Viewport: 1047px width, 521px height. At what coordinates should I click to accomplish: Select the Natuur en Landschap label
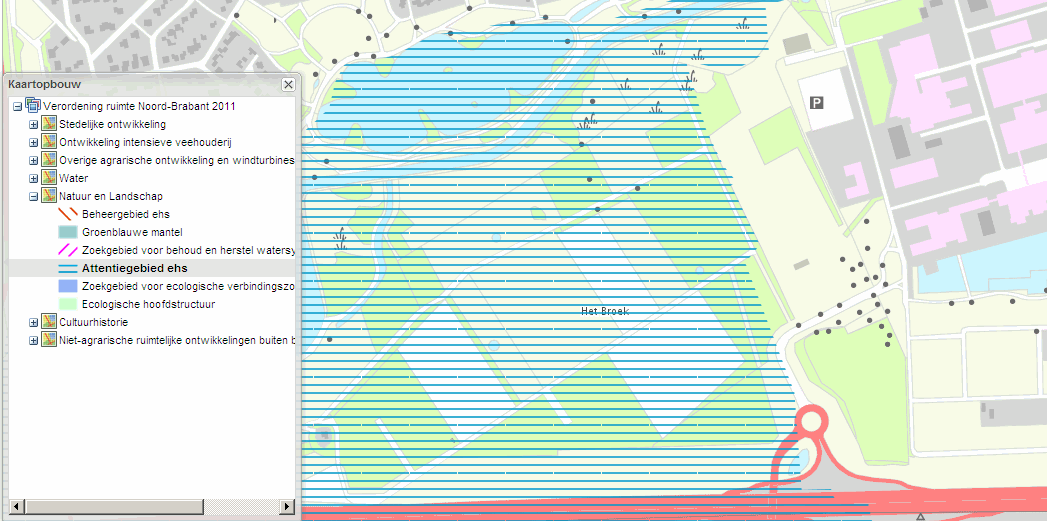110,196
